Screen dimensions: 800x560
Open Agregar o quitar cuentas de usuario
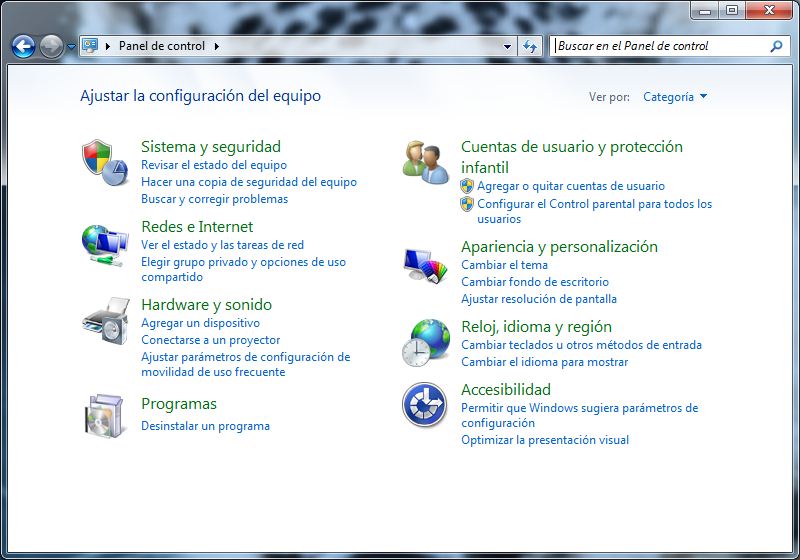tap(570, 186)
